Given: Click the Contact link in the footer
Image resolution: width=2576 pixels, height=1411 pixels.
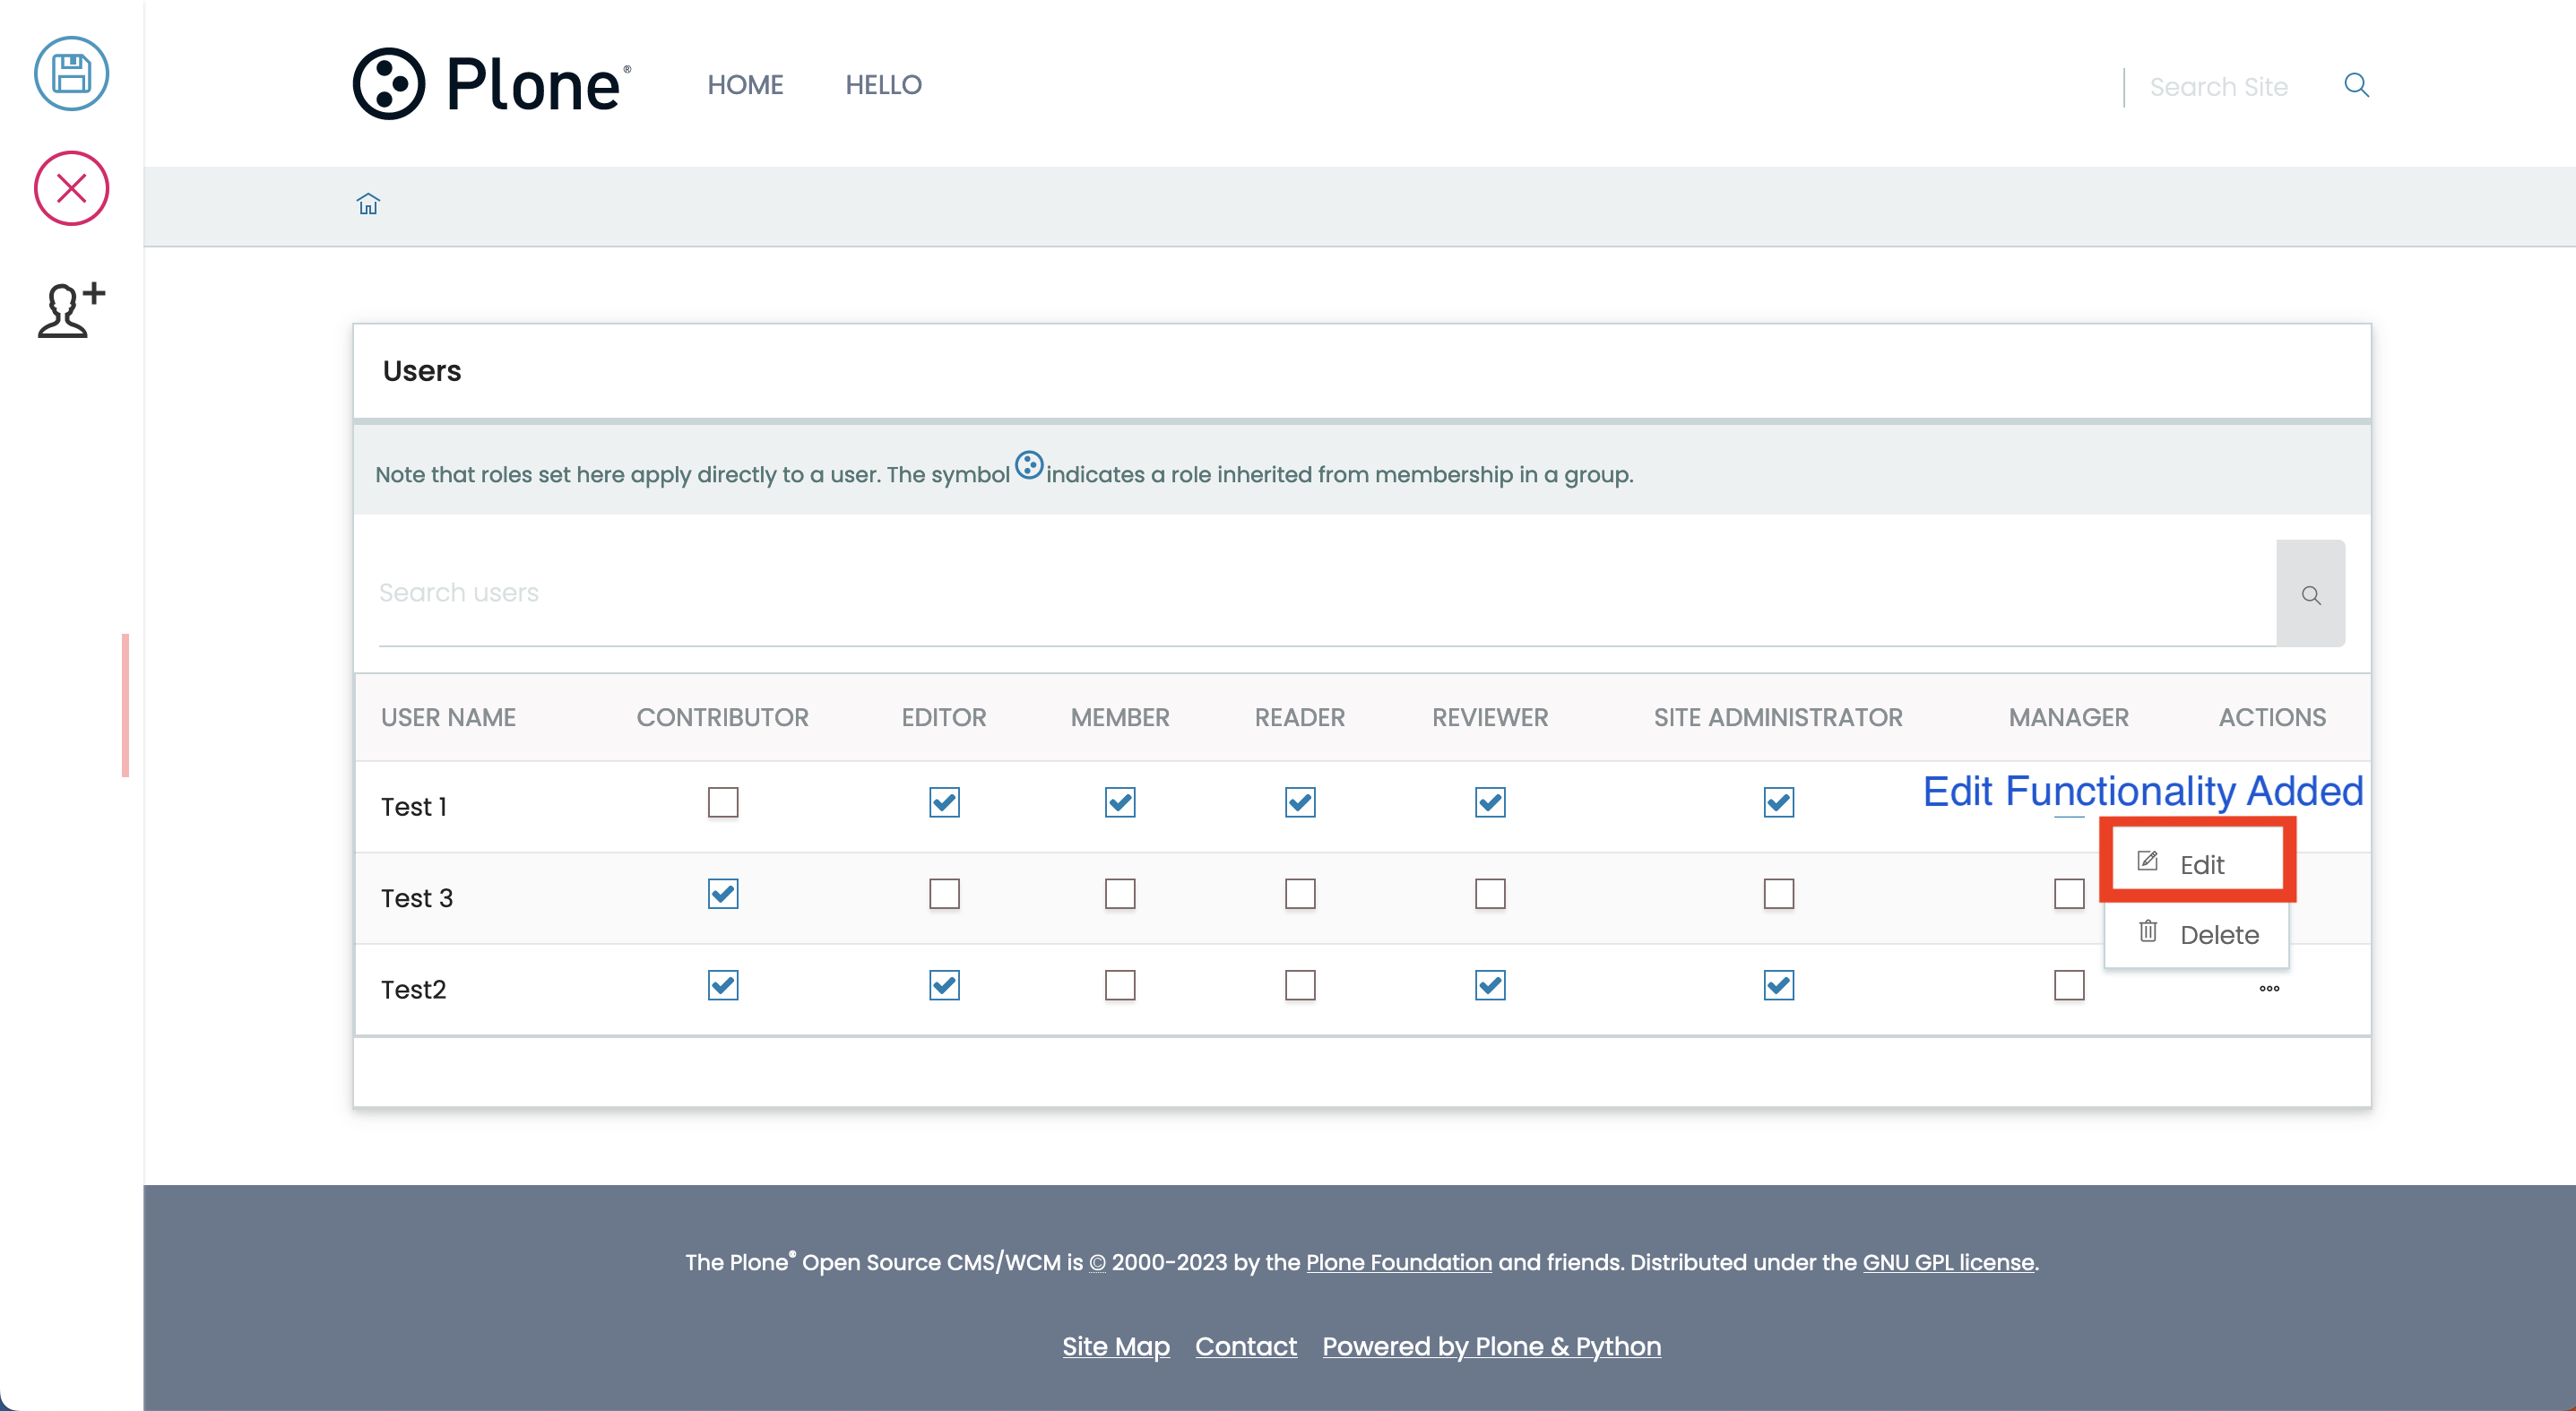Looking at the screenshot, I should [1245, 1346].
